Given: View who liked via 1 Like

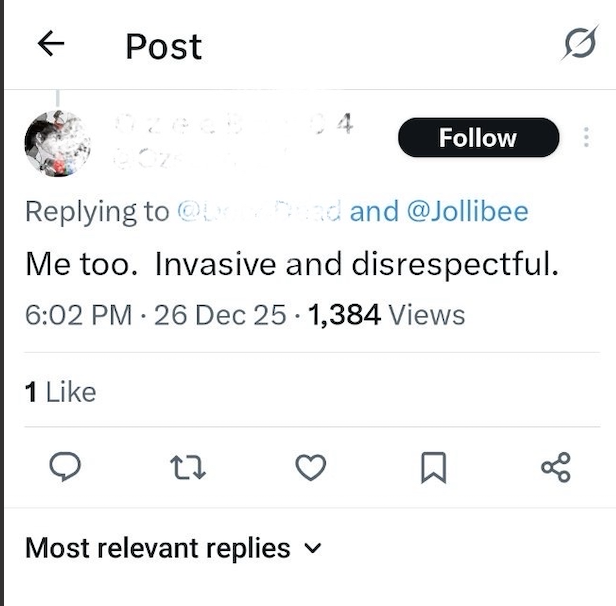Looking at the screenshot, I should (60, 392).
